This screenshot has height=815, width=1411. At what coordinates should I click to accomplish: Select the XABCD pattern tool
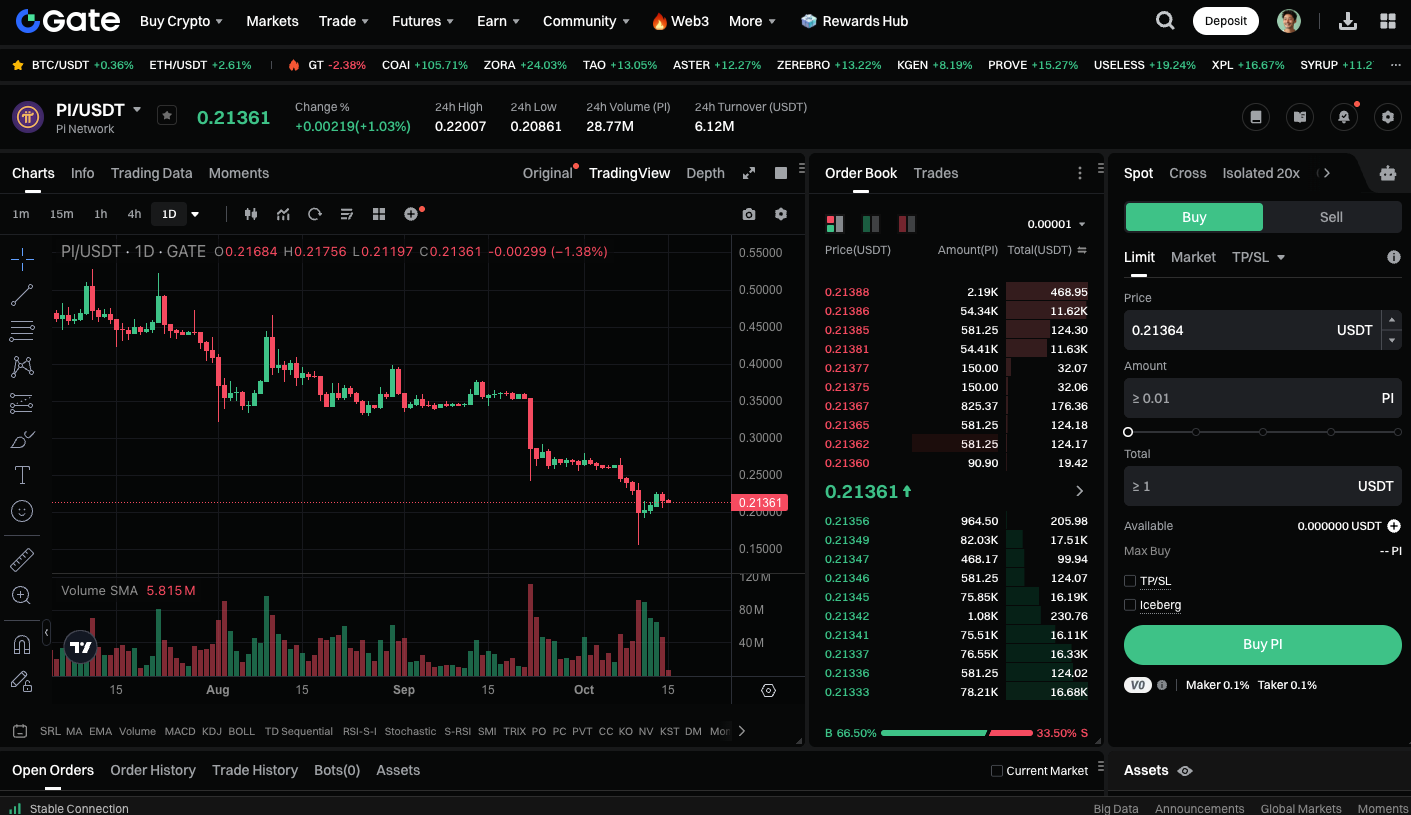point(22,367)
